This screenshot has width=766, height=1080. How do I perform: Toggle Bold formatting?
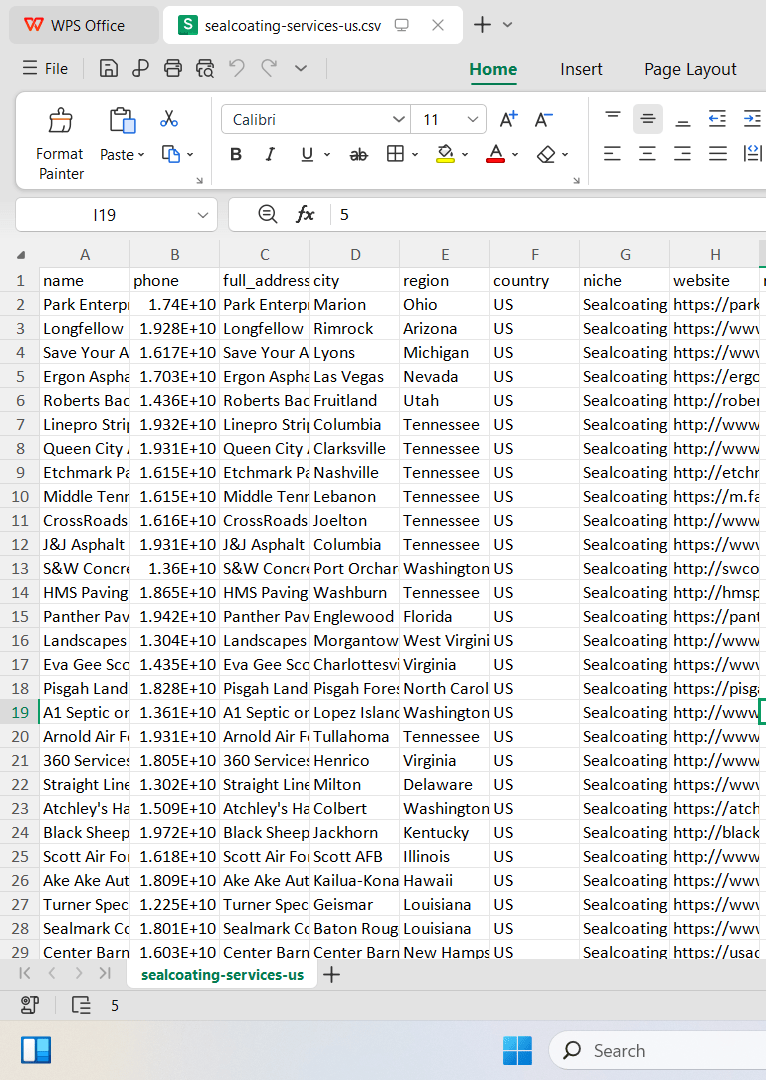coord(236,154)
